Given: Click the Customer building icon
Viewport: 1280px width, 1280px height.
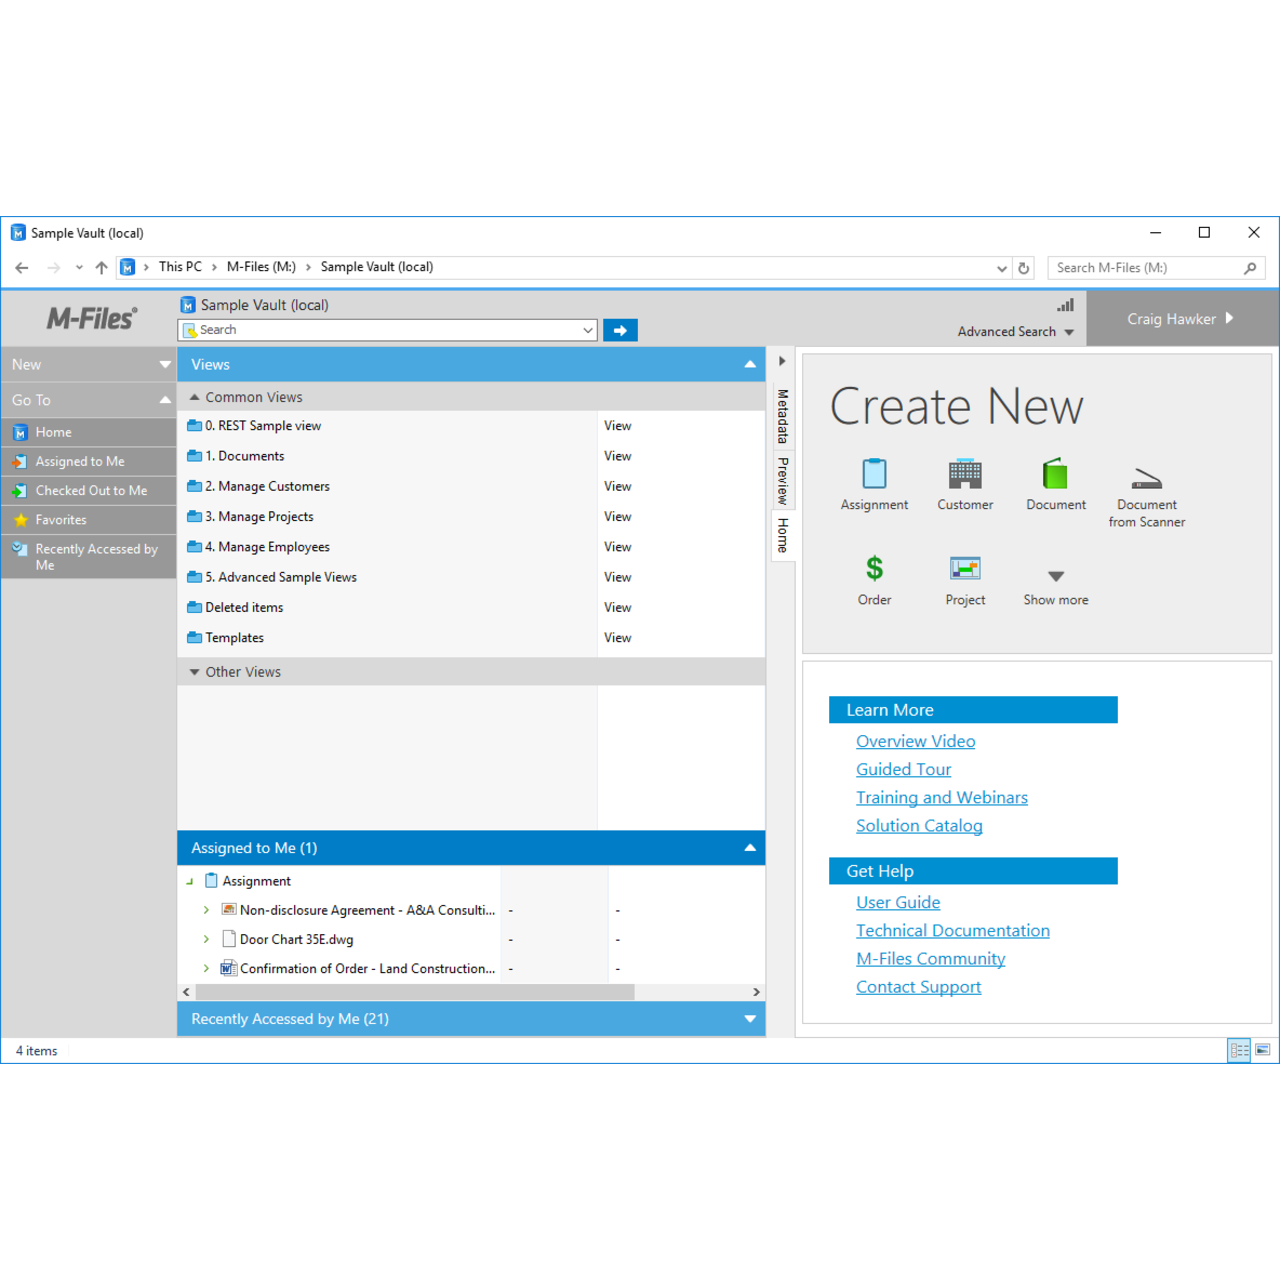Looking at the screenshot, I should pos(965,473).
